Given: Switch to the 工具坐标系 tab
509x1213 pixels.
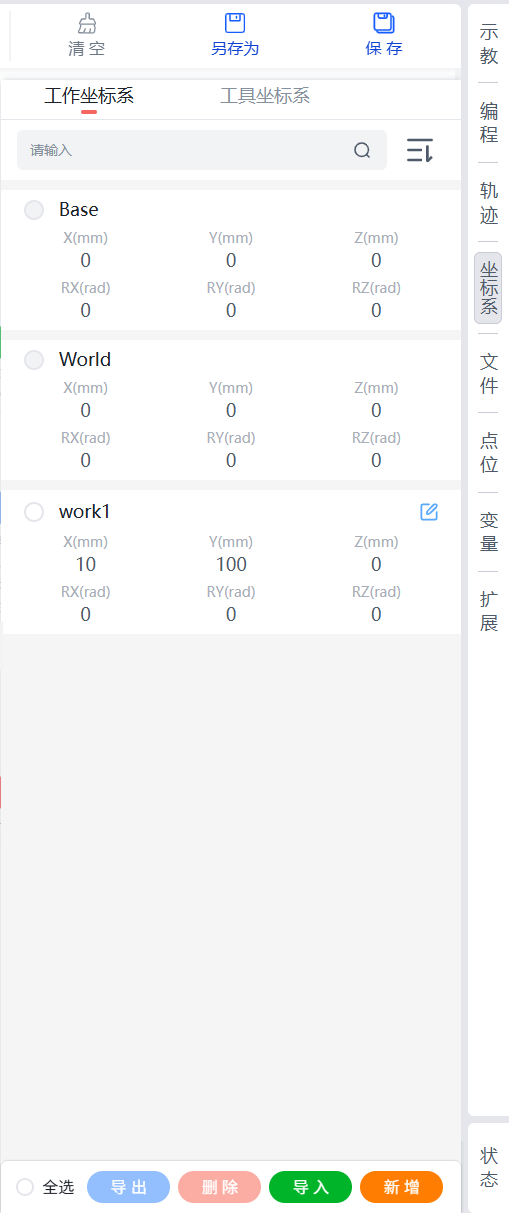Looking at the screenshot, I should [265, 96].
